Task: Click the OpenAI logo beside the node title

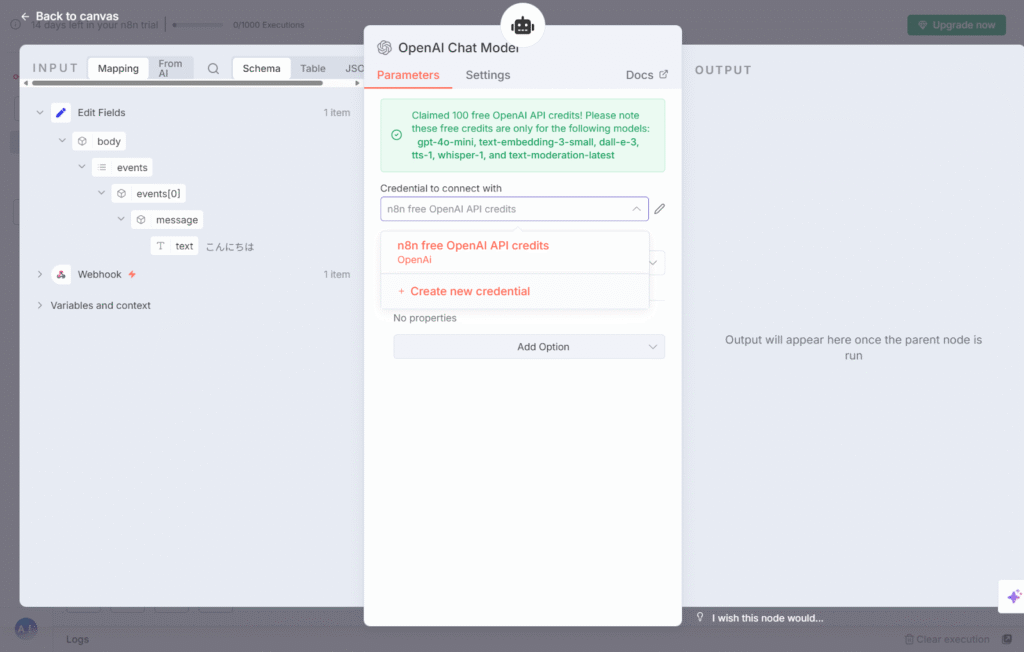Action: pos(384,47)
